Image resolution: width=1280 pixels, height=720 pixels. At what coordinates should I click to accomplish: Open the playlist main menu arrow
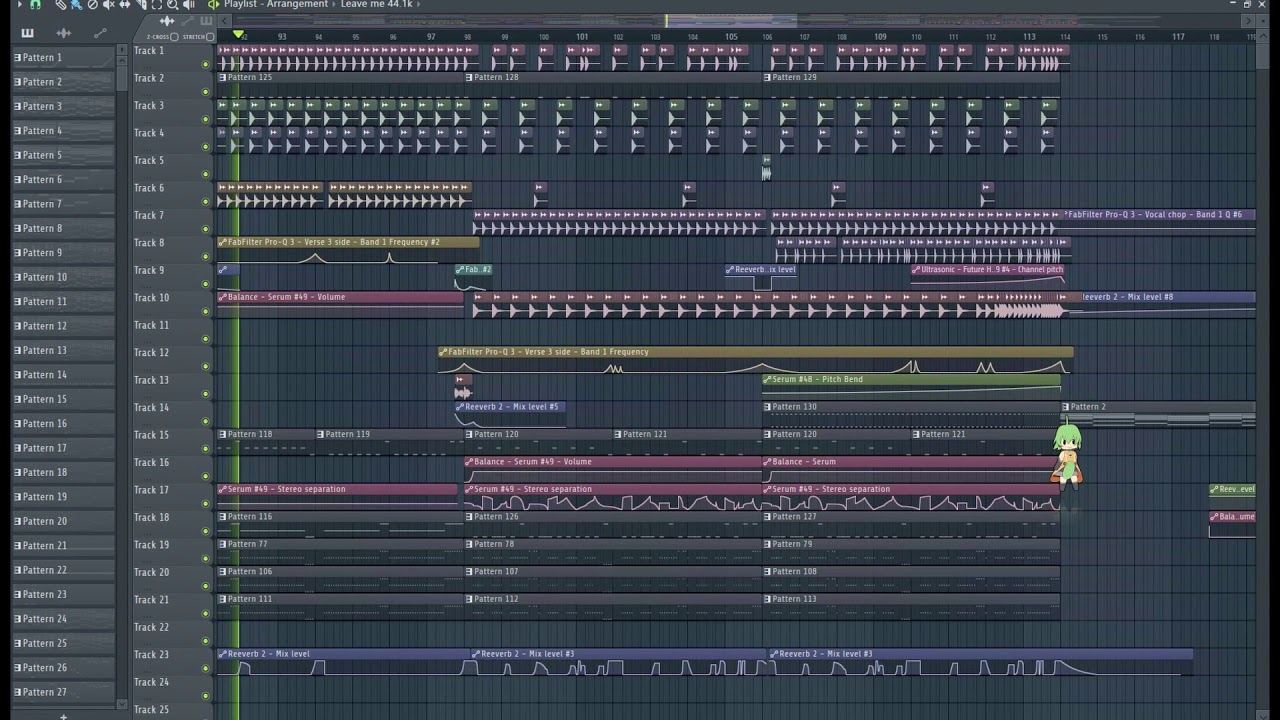19,4
